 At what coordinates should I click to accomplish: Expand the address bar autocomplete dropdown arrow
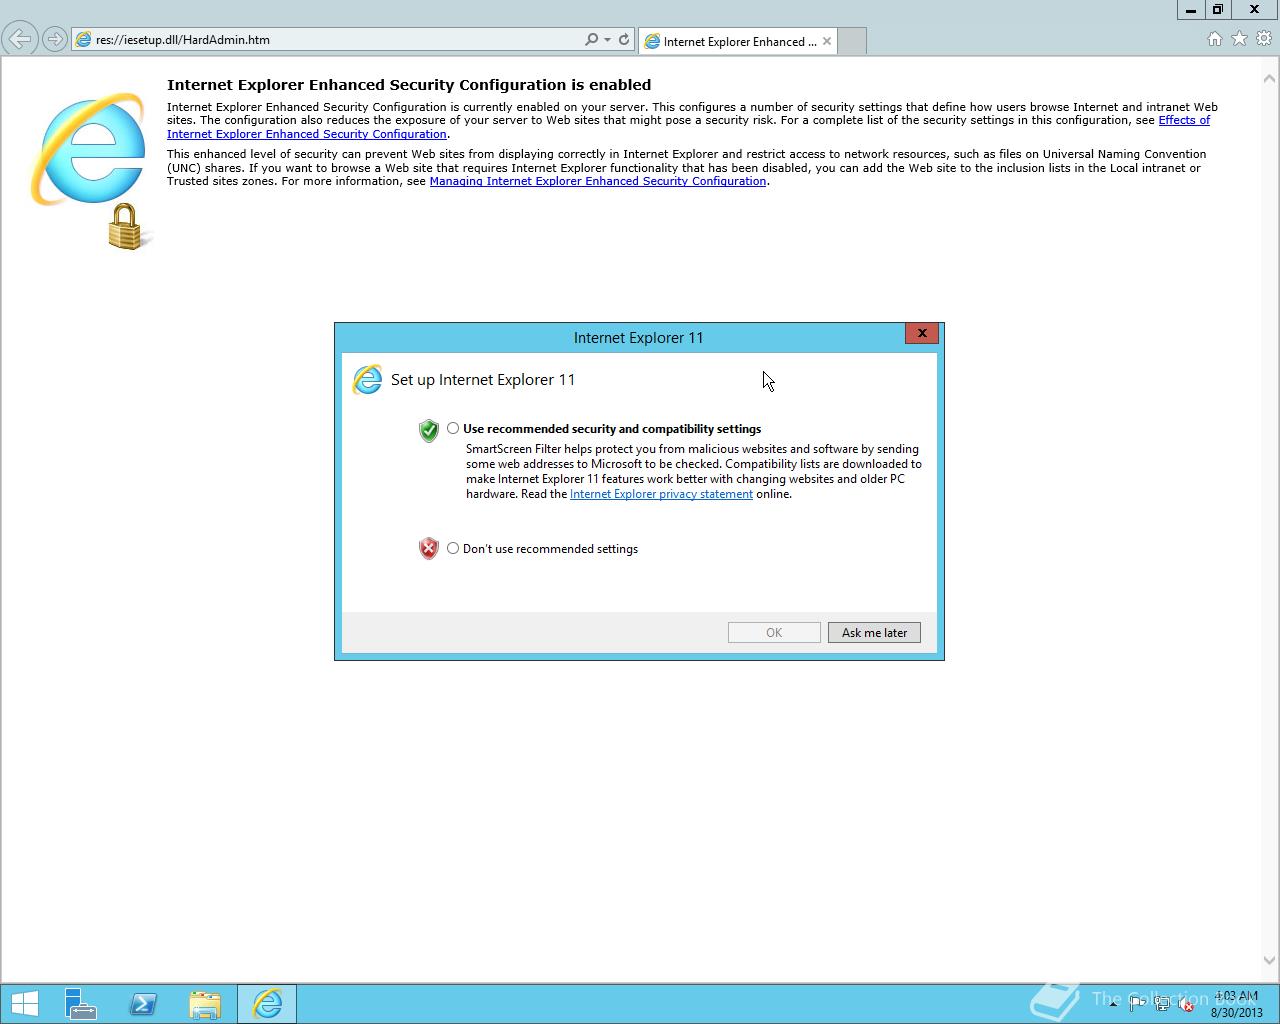pos(607,40)
